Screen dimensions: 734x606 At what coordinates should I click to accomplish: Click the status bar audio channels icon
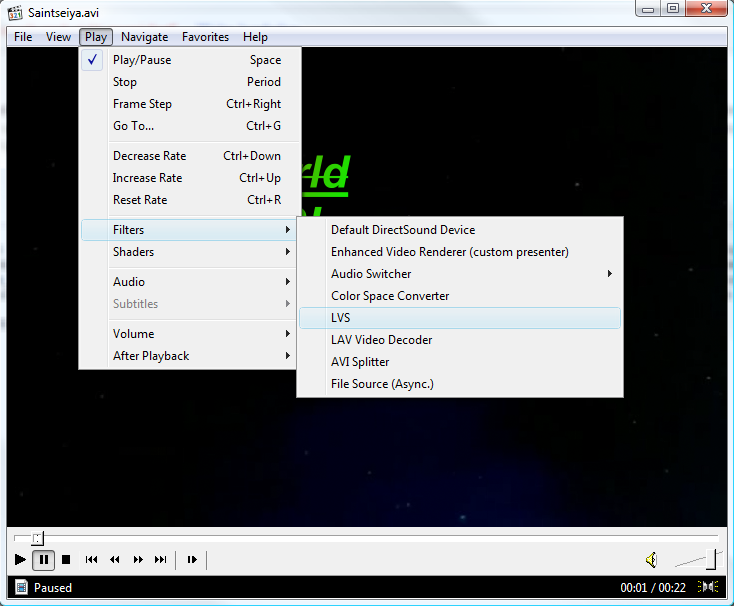(x=708, y=587)
